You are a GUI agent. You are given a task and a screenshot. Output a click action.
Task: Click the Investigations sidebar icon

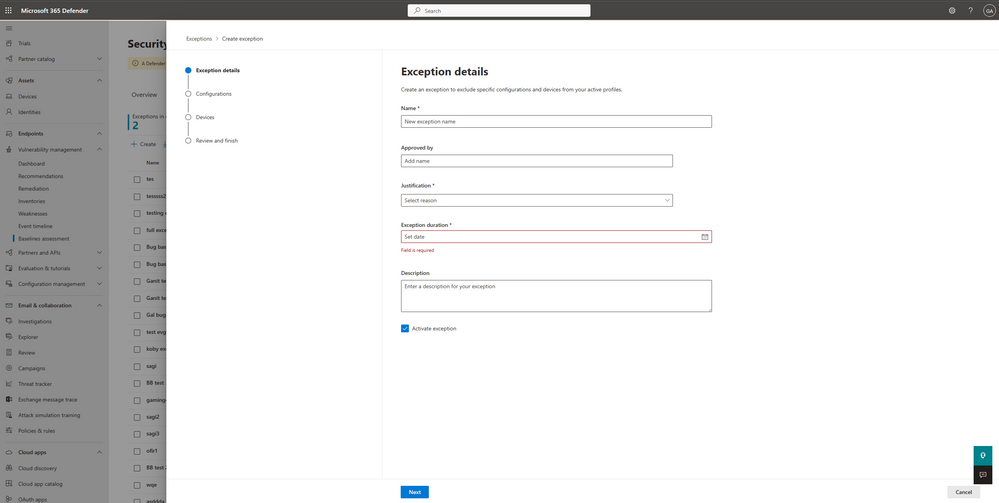tap(9, 321)
